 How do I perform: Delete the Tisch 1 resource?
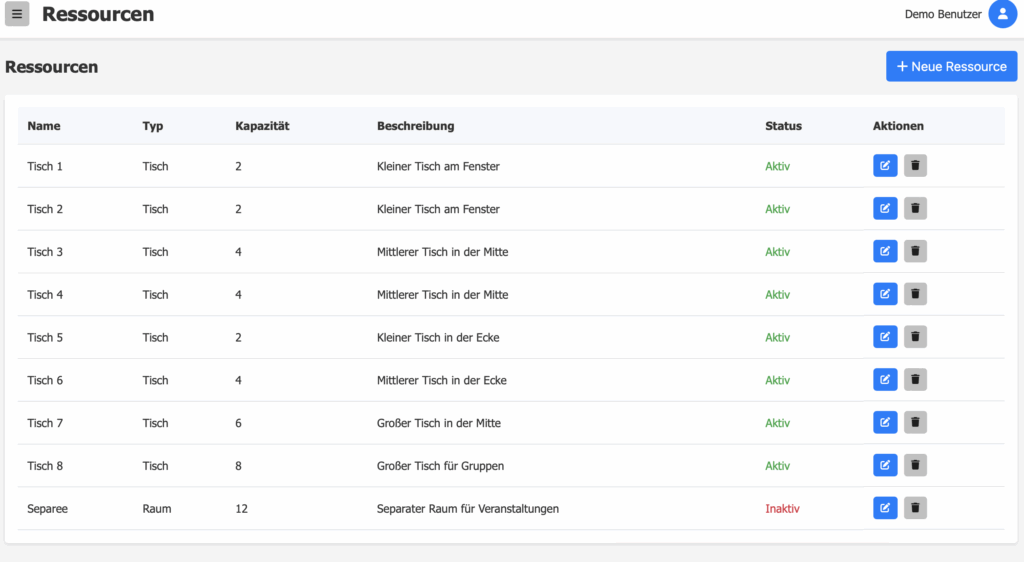point(915,166)
